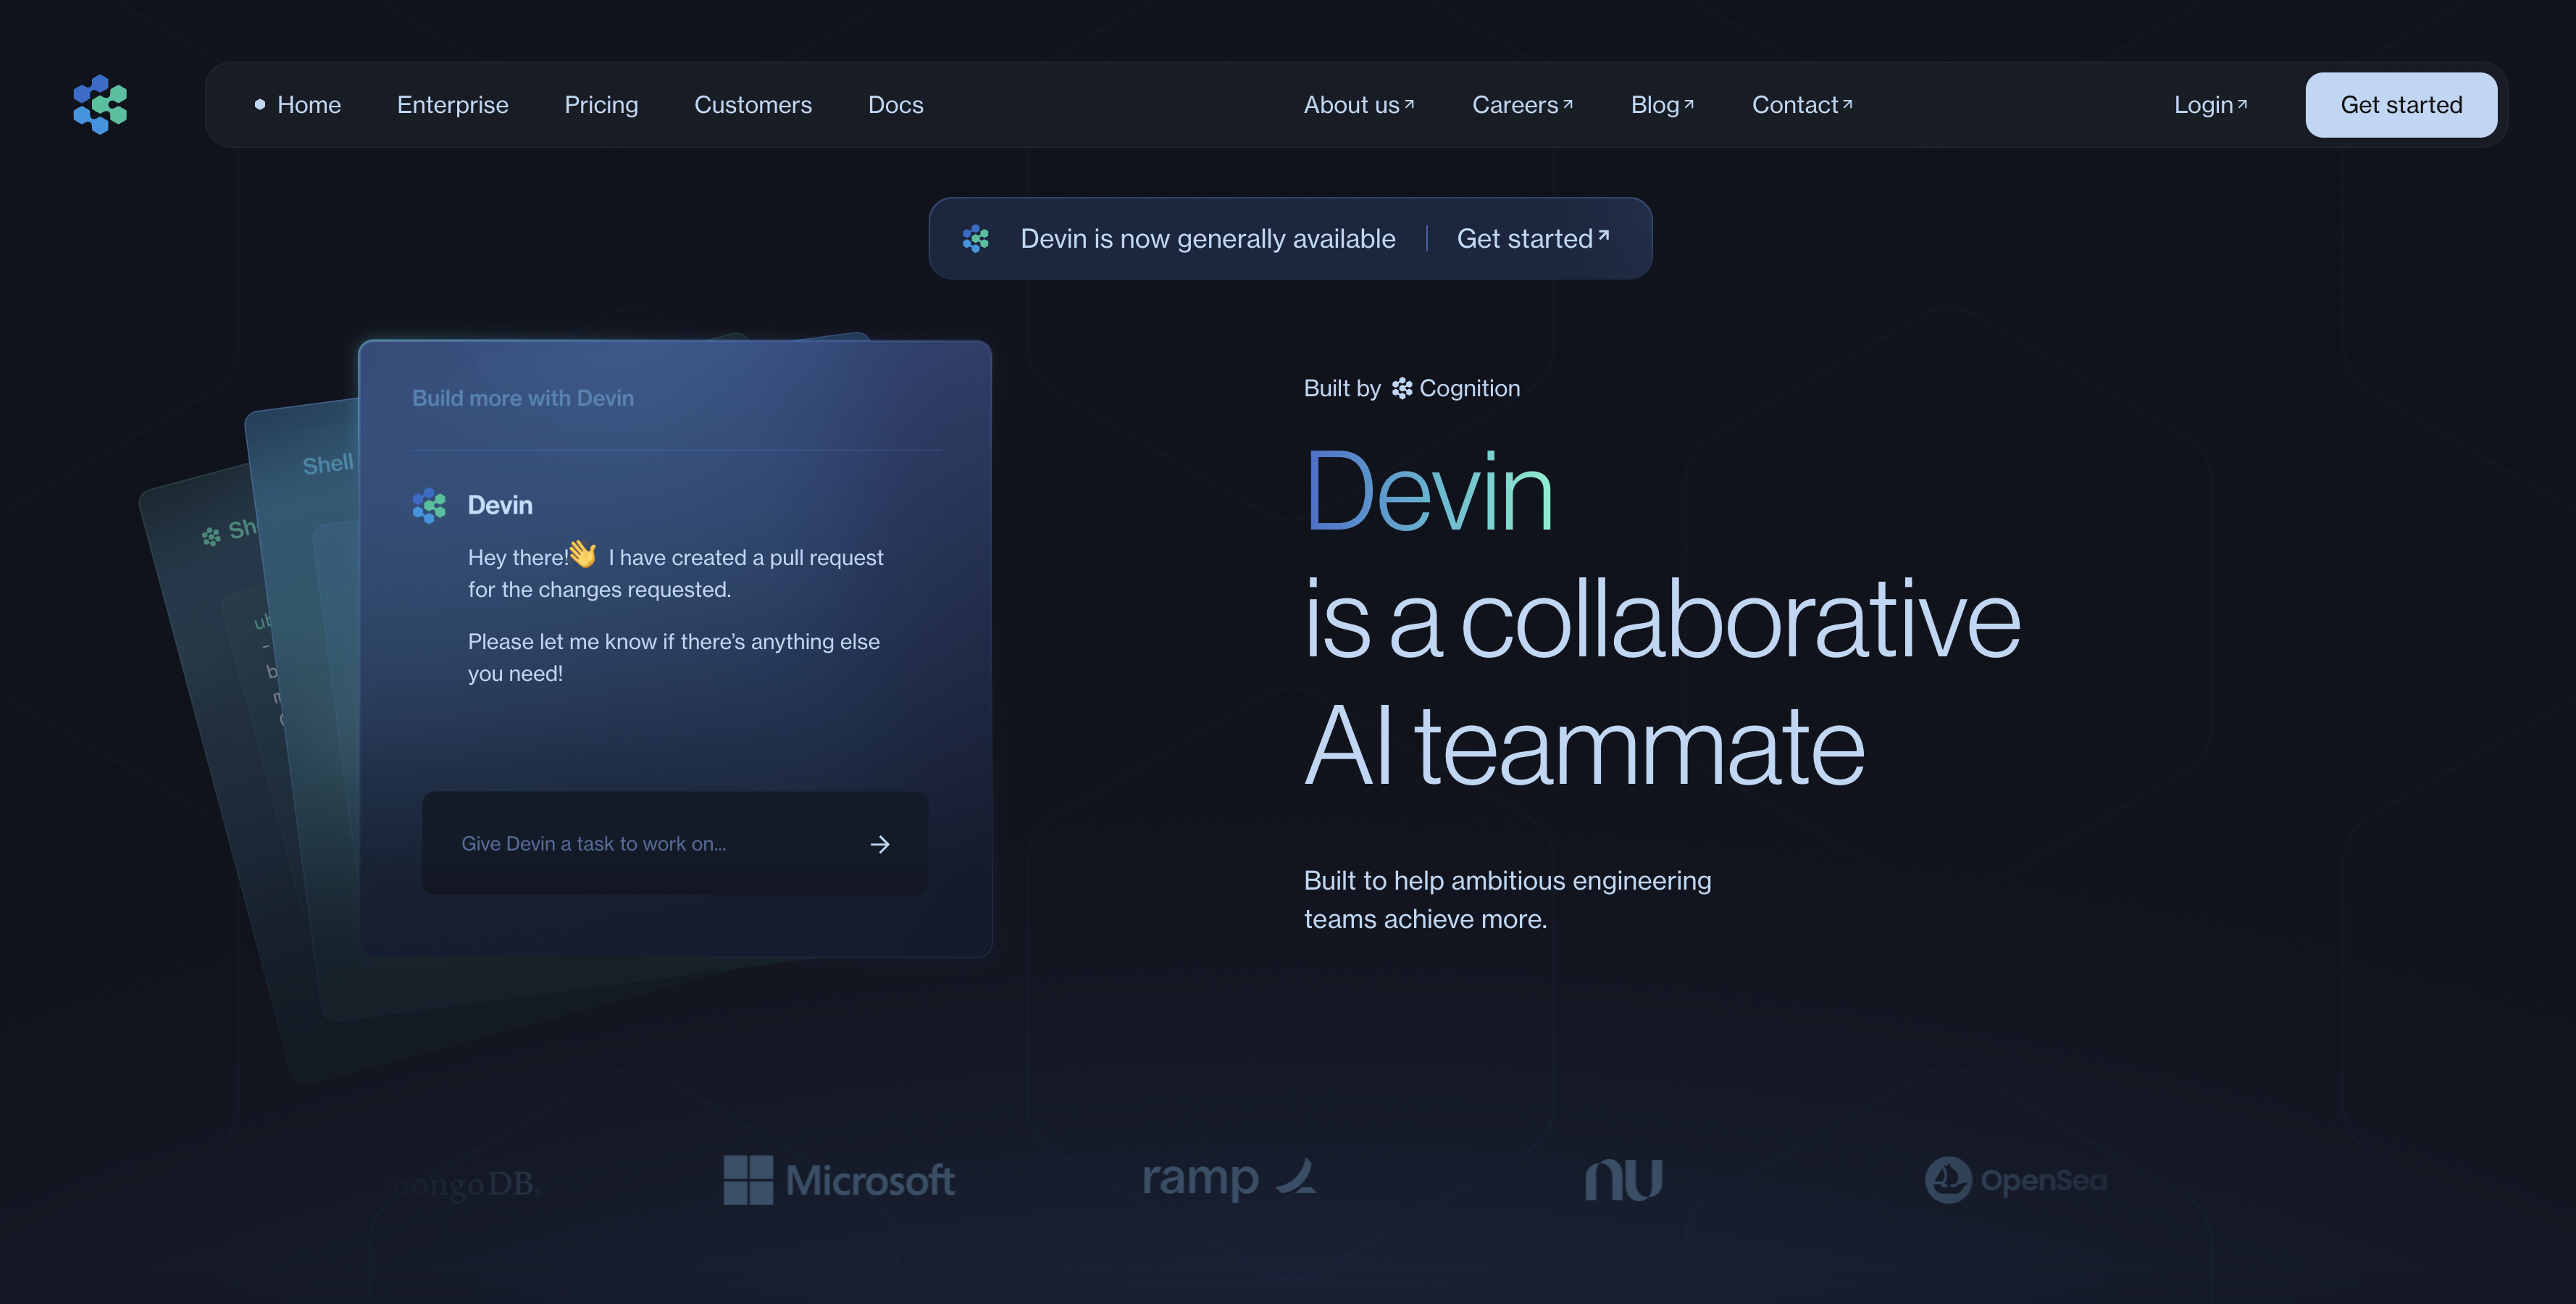Click the Devin name in the chat card
Viewport: 2576px width, 1304px height.
click(500, 505)
